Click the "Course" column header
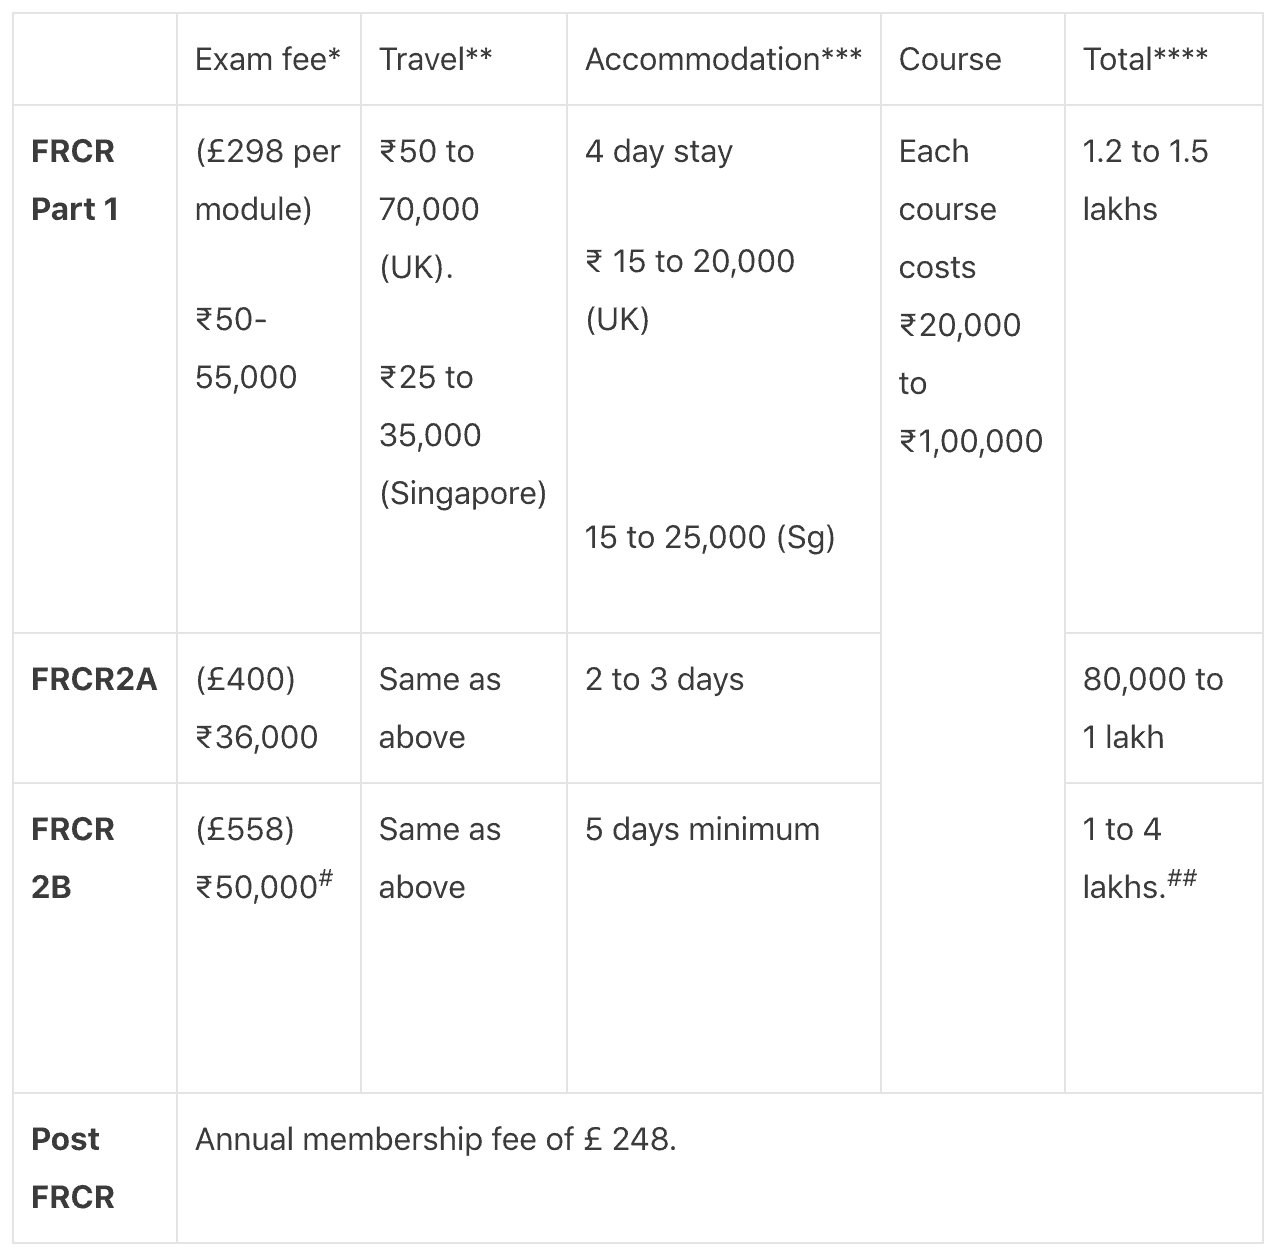1277x1252 pixels. [949, 60]
